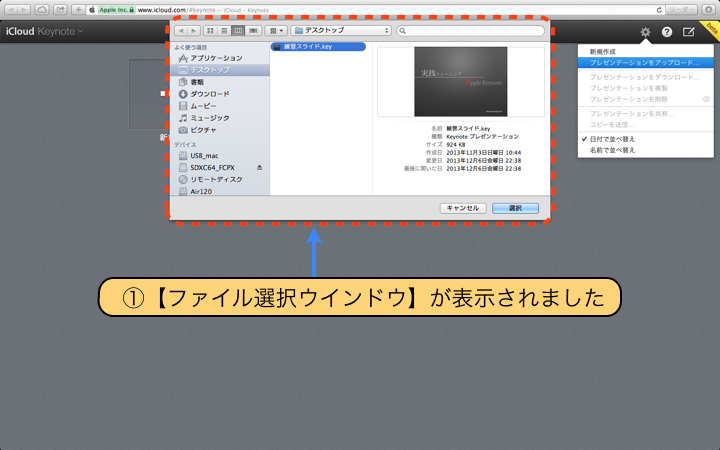Open the gear settings menu in Keynote
The width and height of the screenshot is (720, 450).
(645, 32)
